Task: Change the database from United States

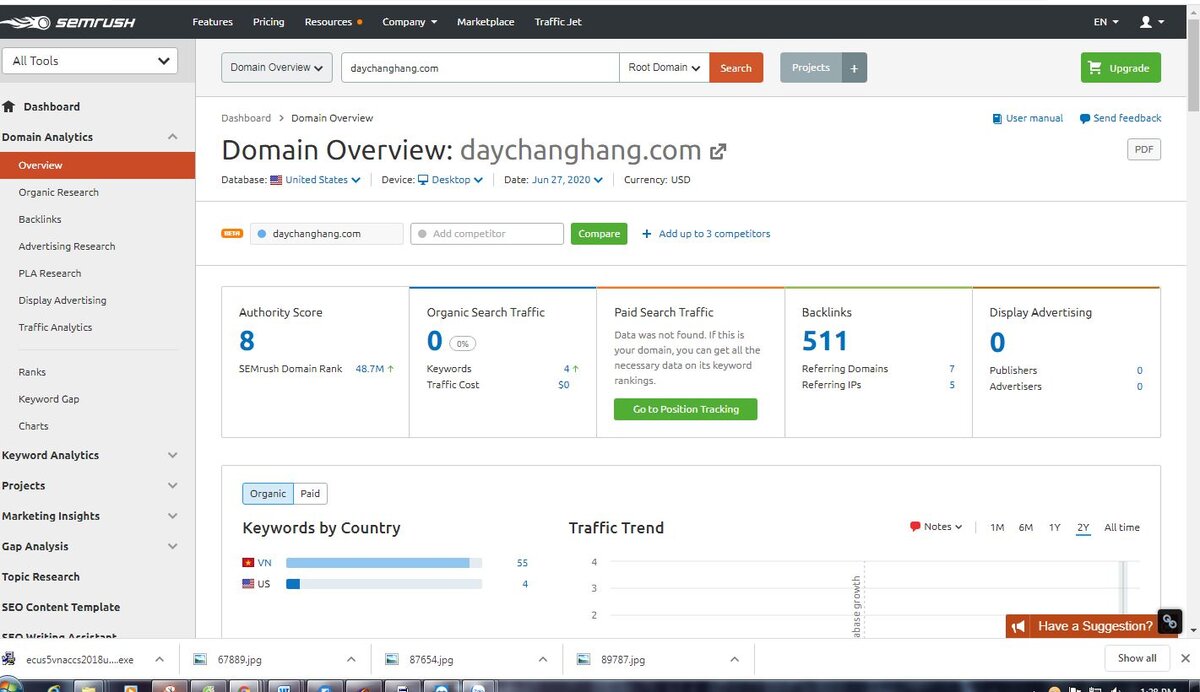Action: 323,180
